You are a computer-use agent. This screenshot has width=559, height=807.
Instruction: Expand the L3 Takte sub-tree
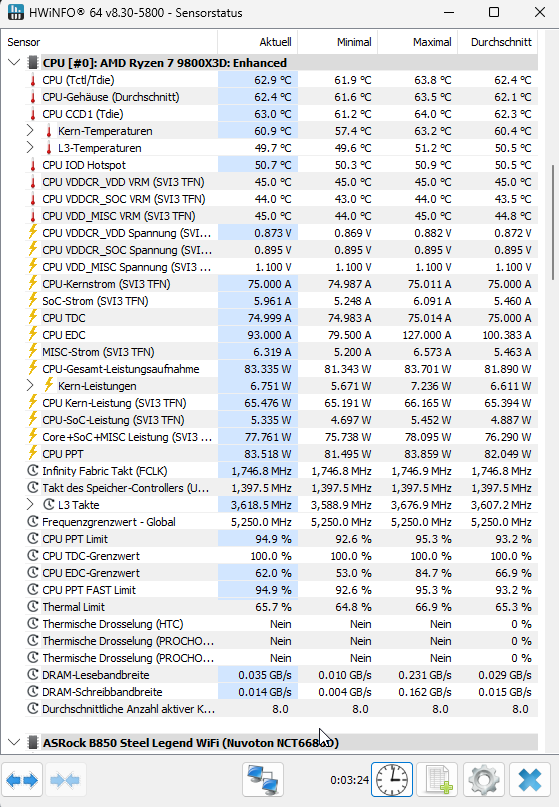click(30, 504)
